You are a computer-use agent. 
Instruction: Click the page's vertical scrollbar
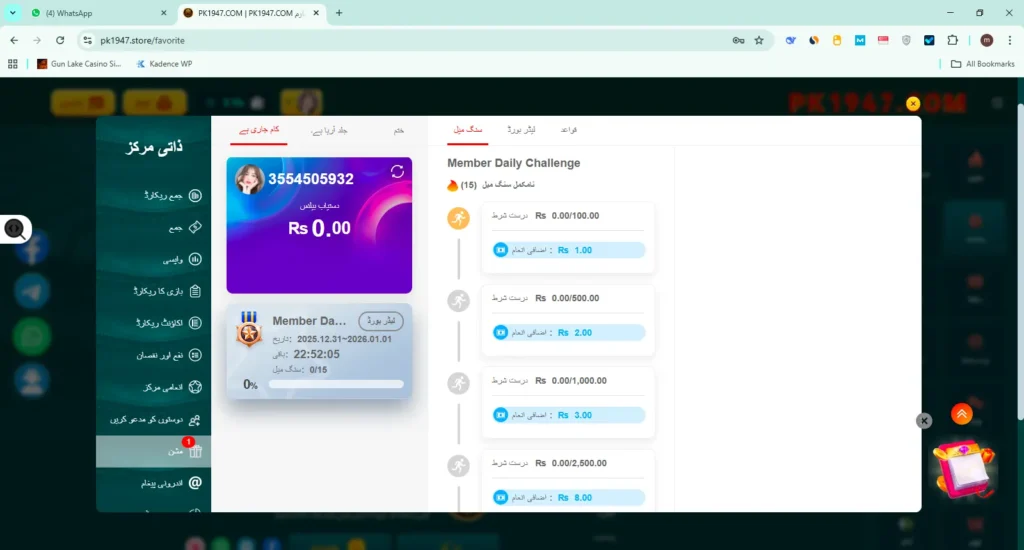click(1019, 261)
